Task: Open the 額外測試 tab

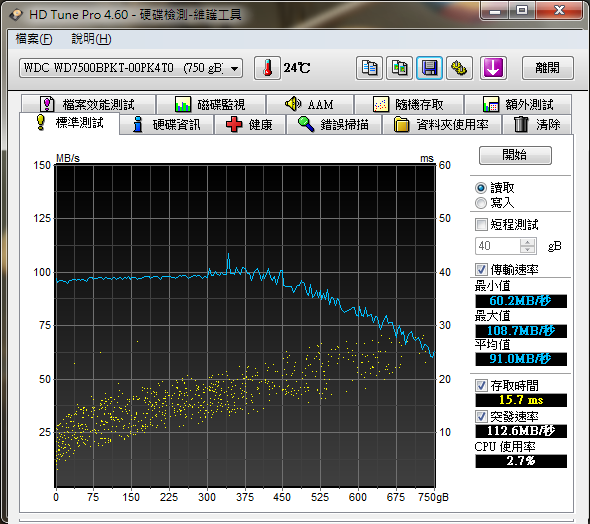Action: point(518,104)
